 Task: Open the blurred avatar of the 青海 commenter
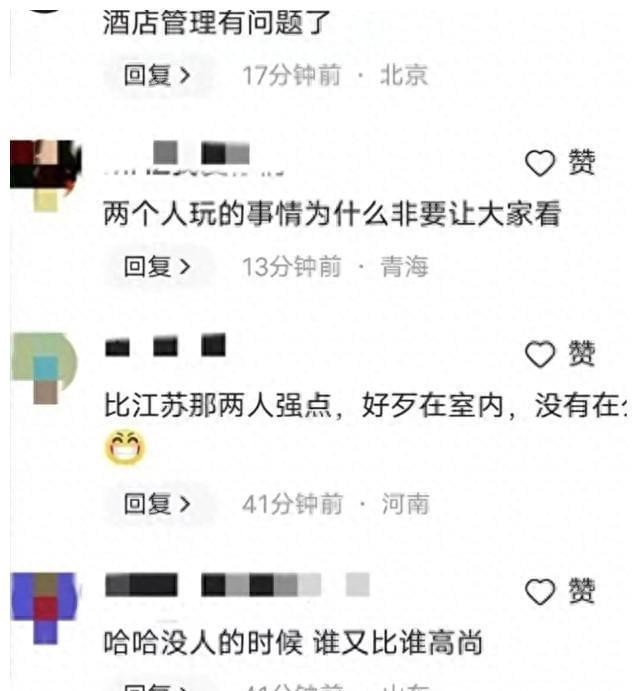click(x=45, y=175)
